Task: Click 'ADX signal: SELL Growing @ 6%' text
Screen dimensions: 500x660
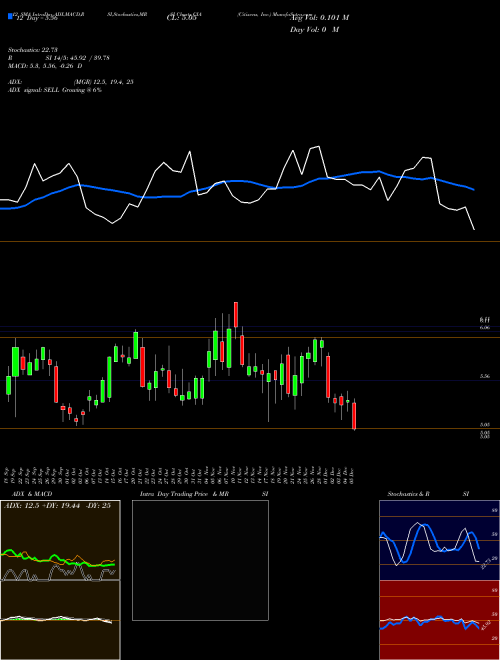Action: 55,90
